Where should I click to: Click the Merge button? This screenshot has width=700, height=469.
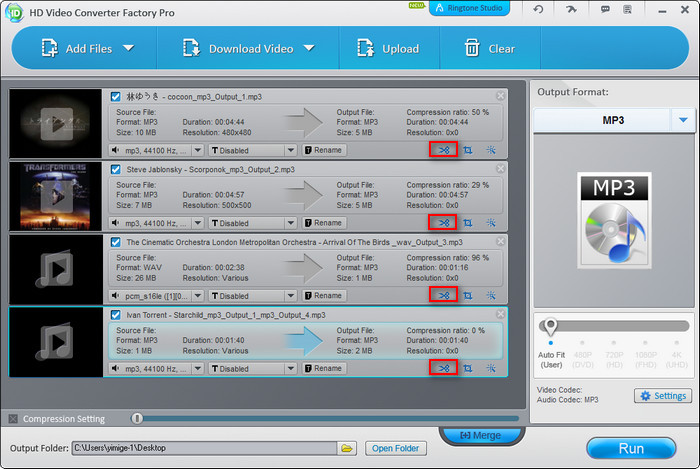pos(482,435)
